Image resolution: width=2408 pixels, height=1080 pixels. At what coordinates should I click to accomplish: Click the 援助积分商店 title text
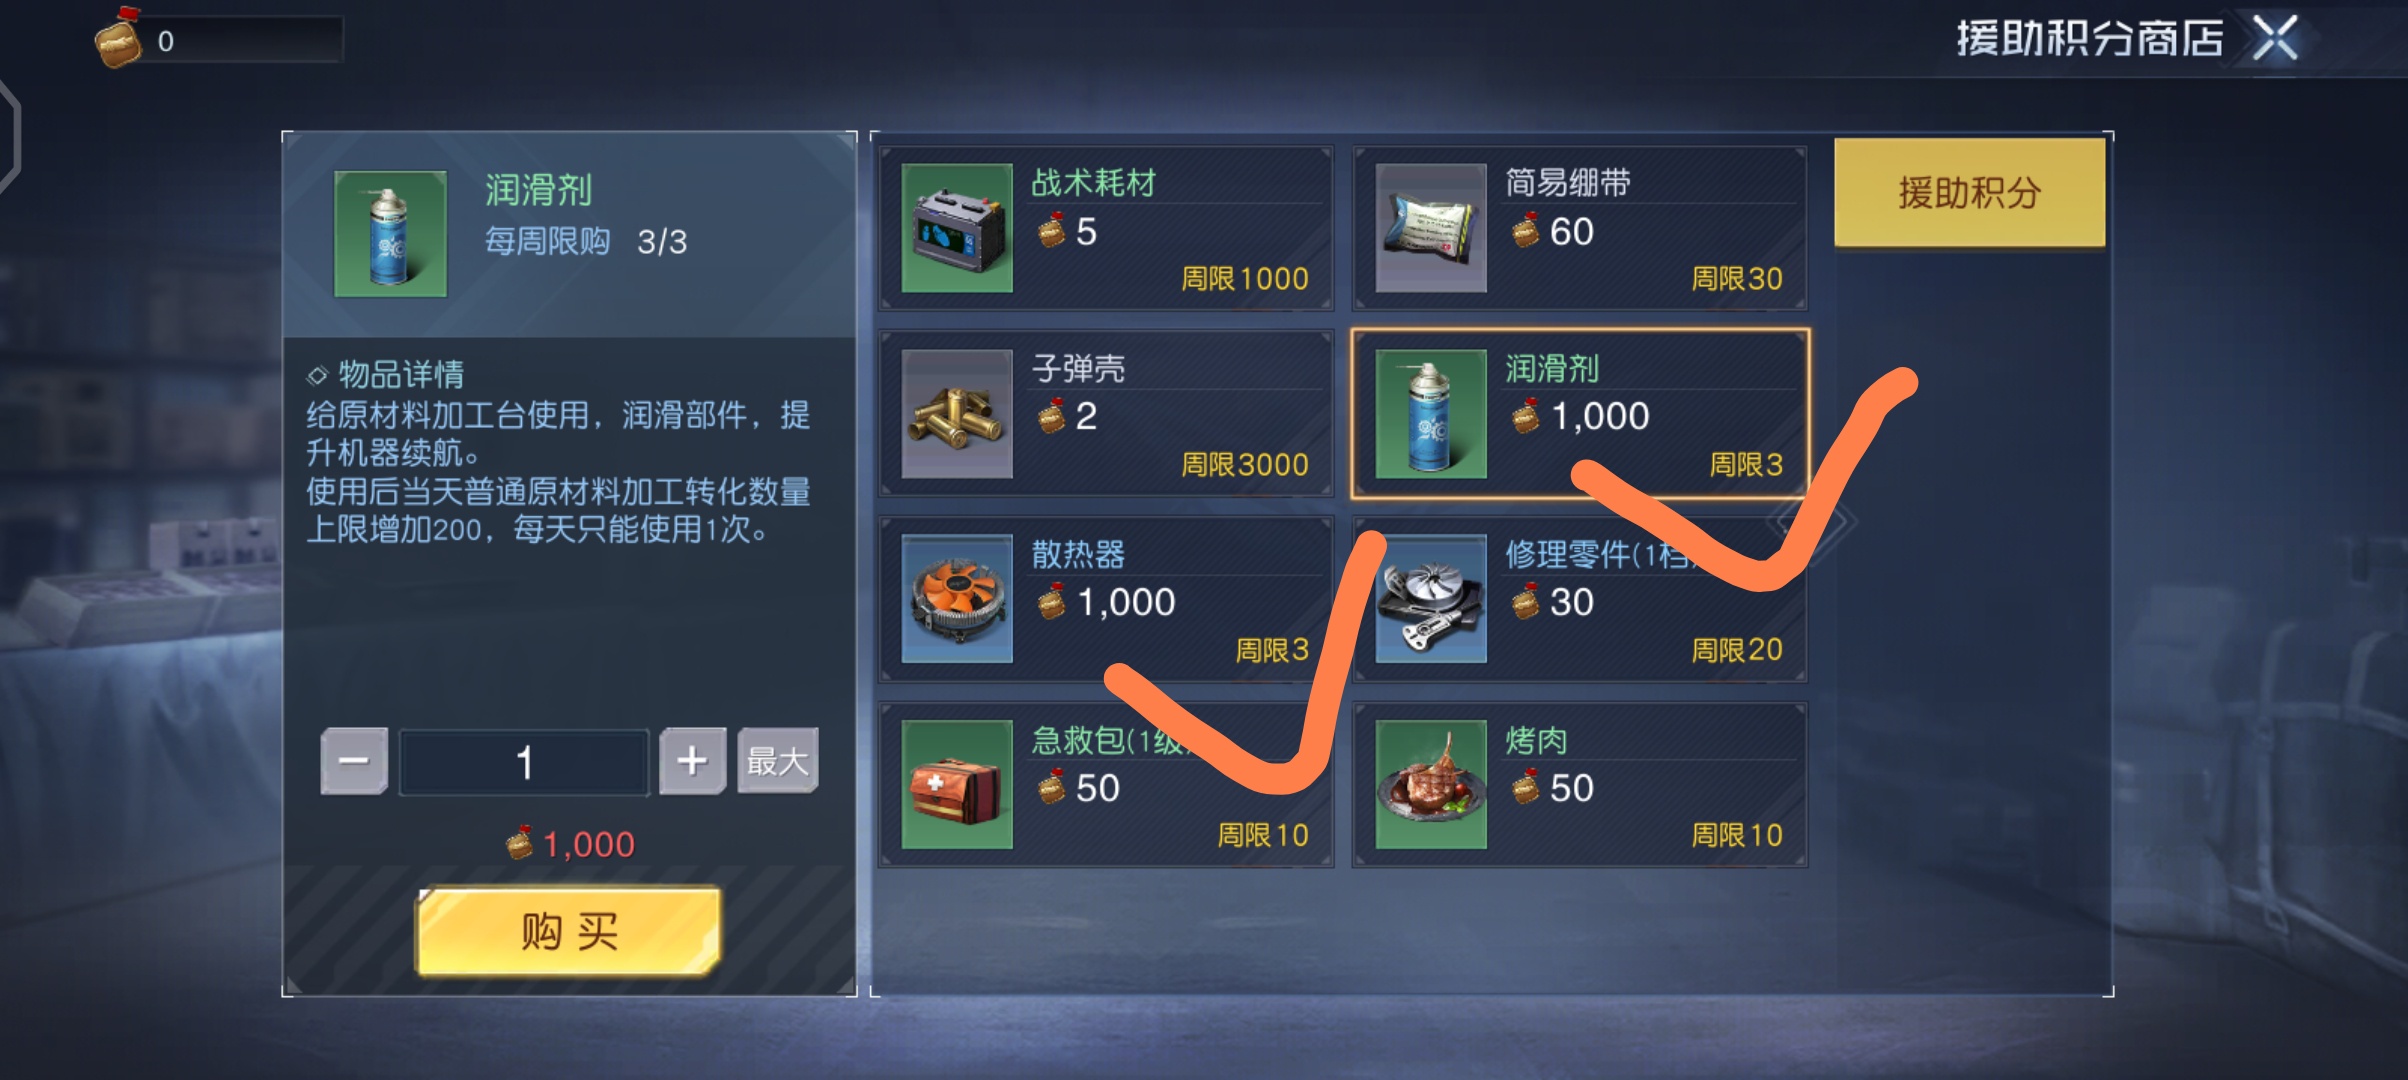(2090, 39)
